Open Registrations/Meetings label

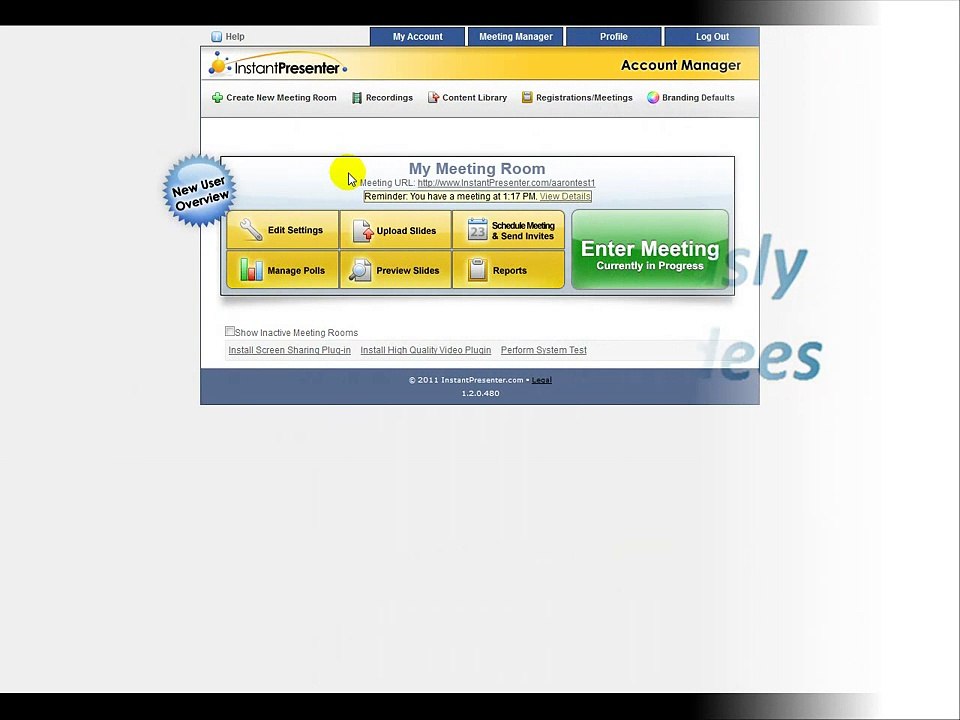point(584,97)
